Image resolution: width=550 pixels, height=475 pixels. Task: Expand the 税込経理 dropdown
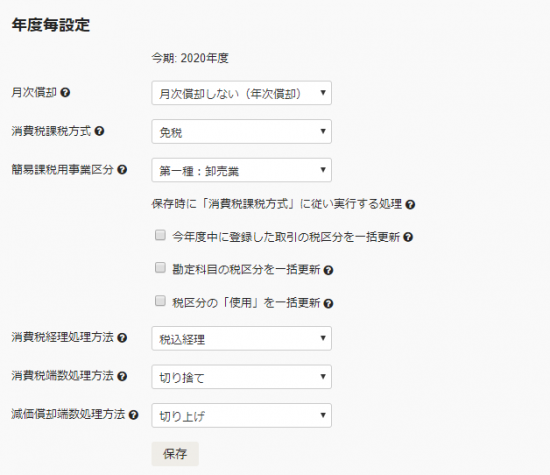[242, 338]
